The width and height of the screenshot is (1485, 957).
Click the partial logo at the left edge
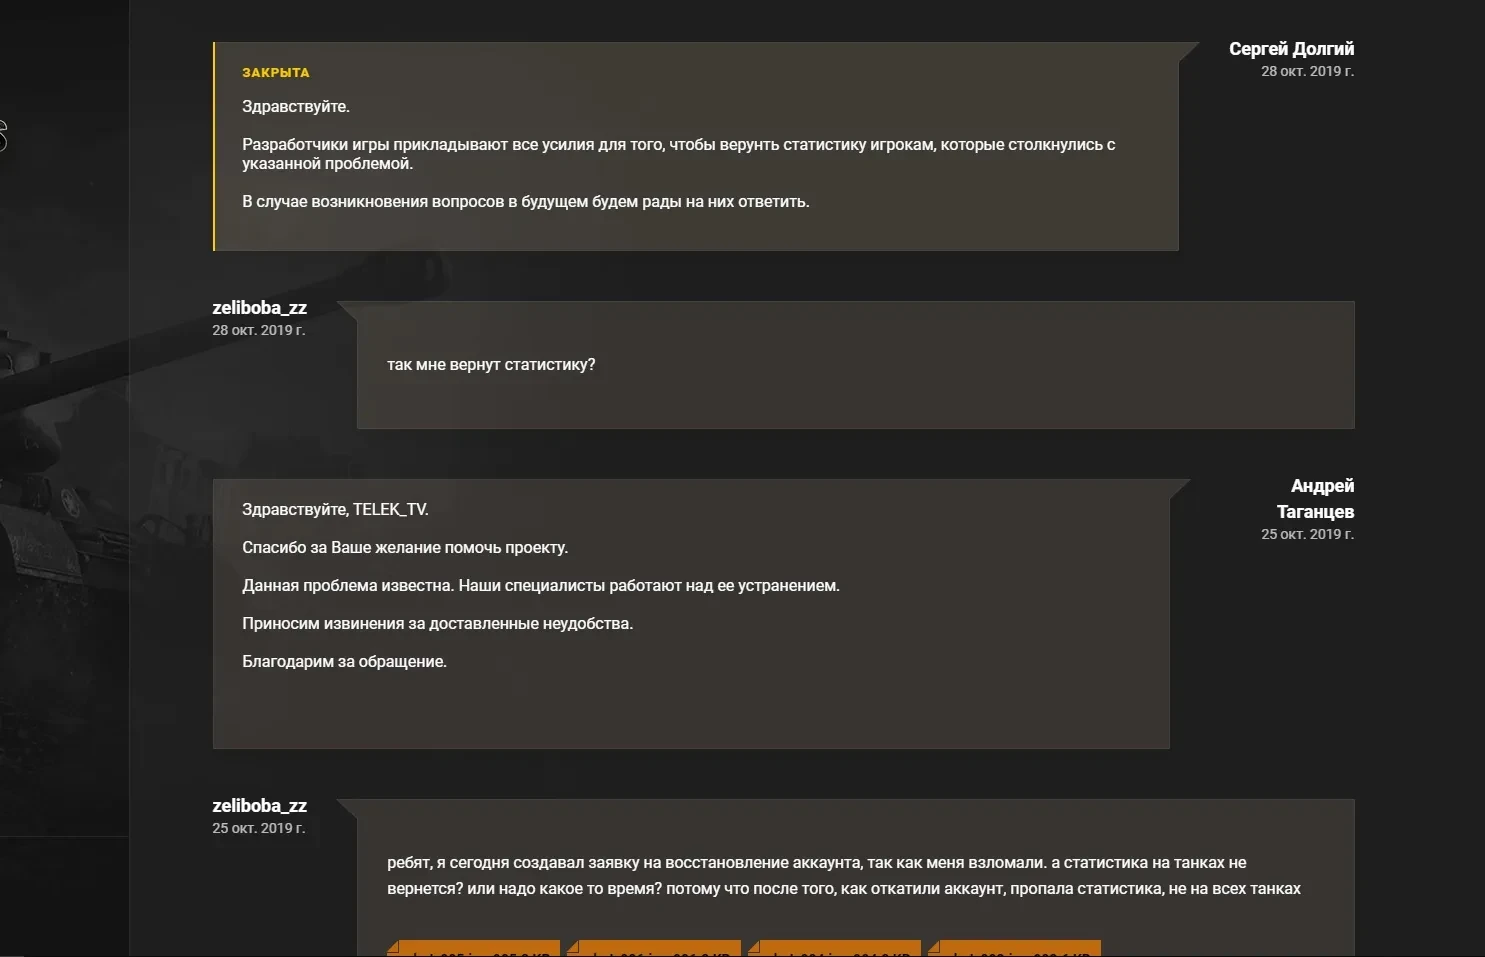(3, 135)
